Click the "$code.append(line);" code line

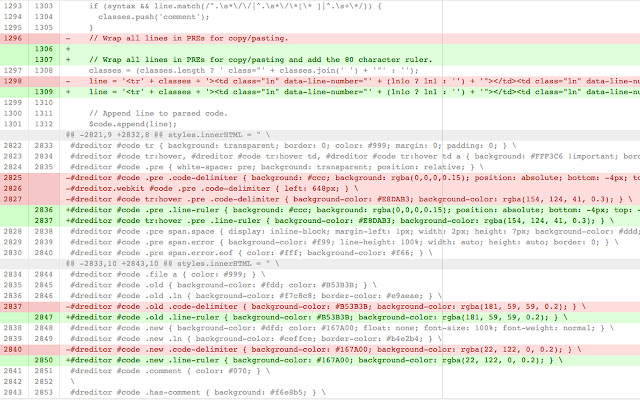(126, 124)
